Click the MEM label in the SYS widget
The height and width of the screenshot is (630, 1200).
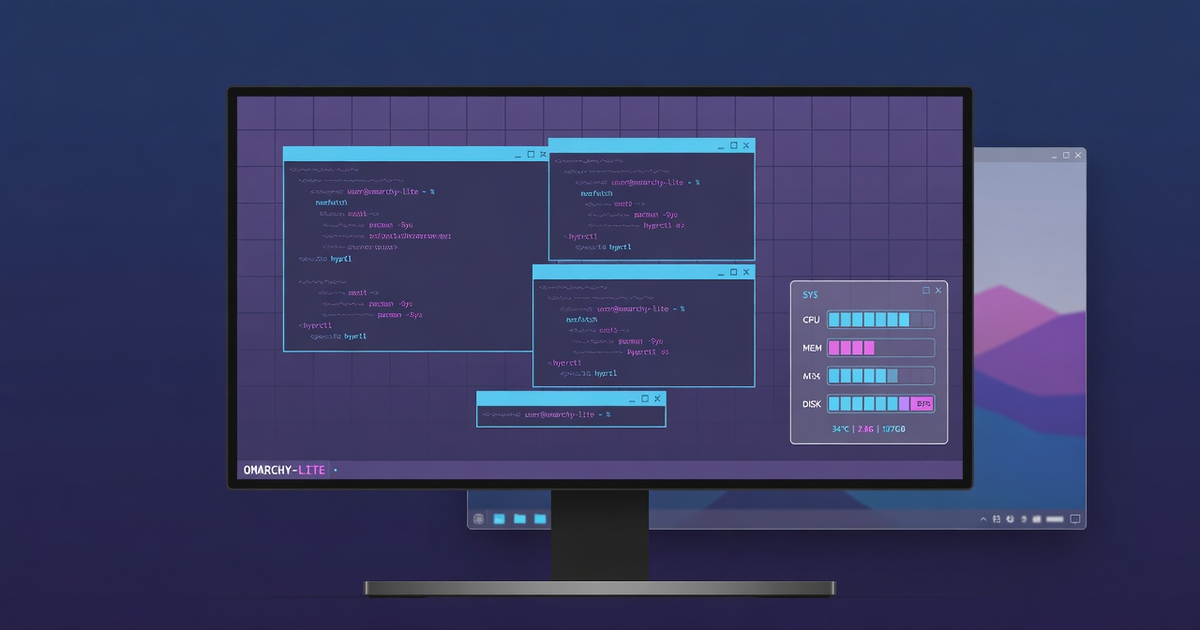click(x=812, y=348)
